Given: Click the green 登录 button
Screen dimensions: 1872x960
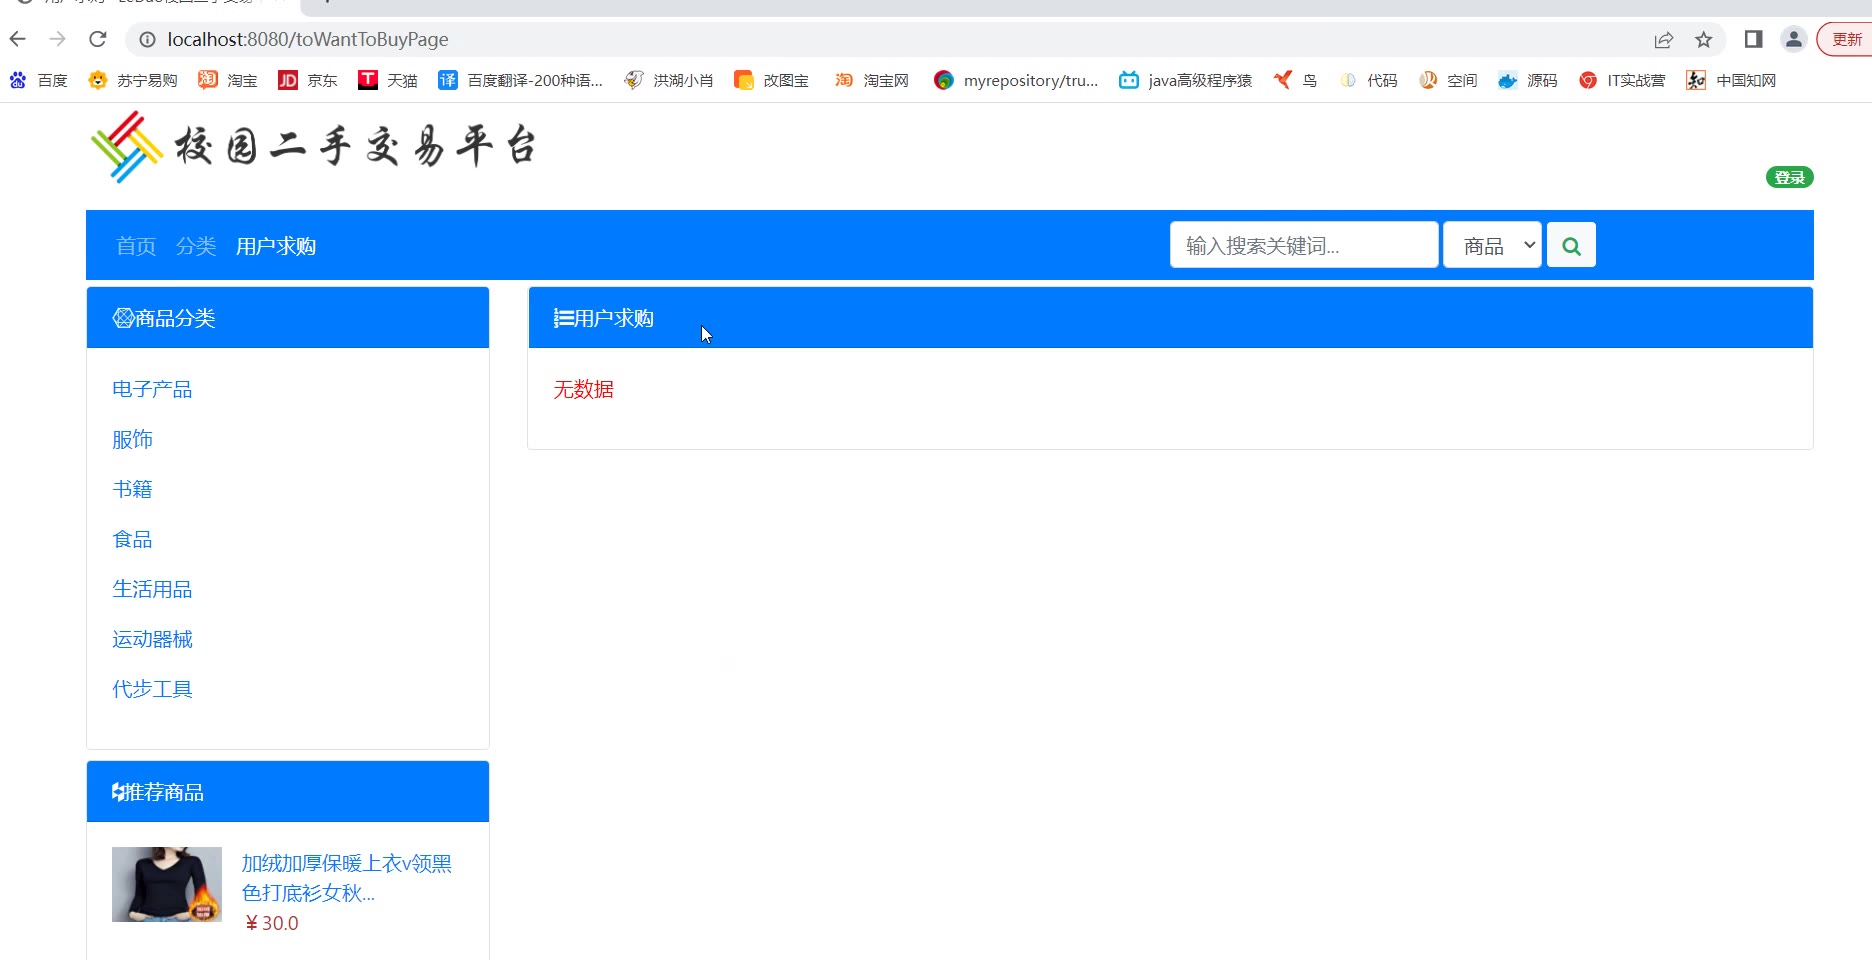Looking at the screenshot, I should 1789,177.
